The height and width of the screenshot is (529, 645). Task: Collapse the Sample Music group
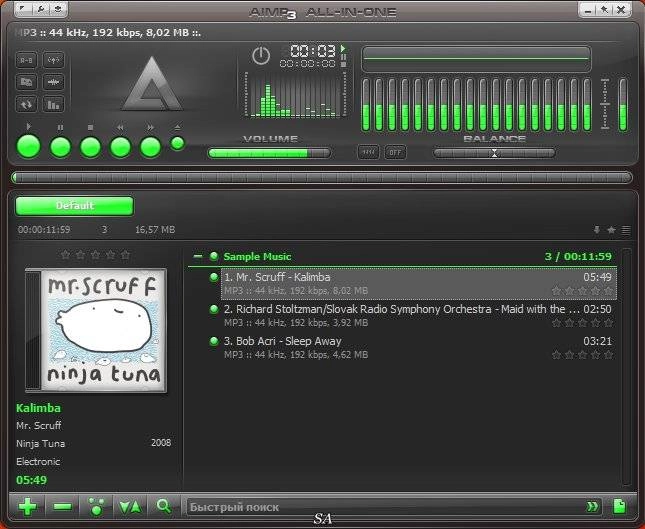(x=198, y=256)
